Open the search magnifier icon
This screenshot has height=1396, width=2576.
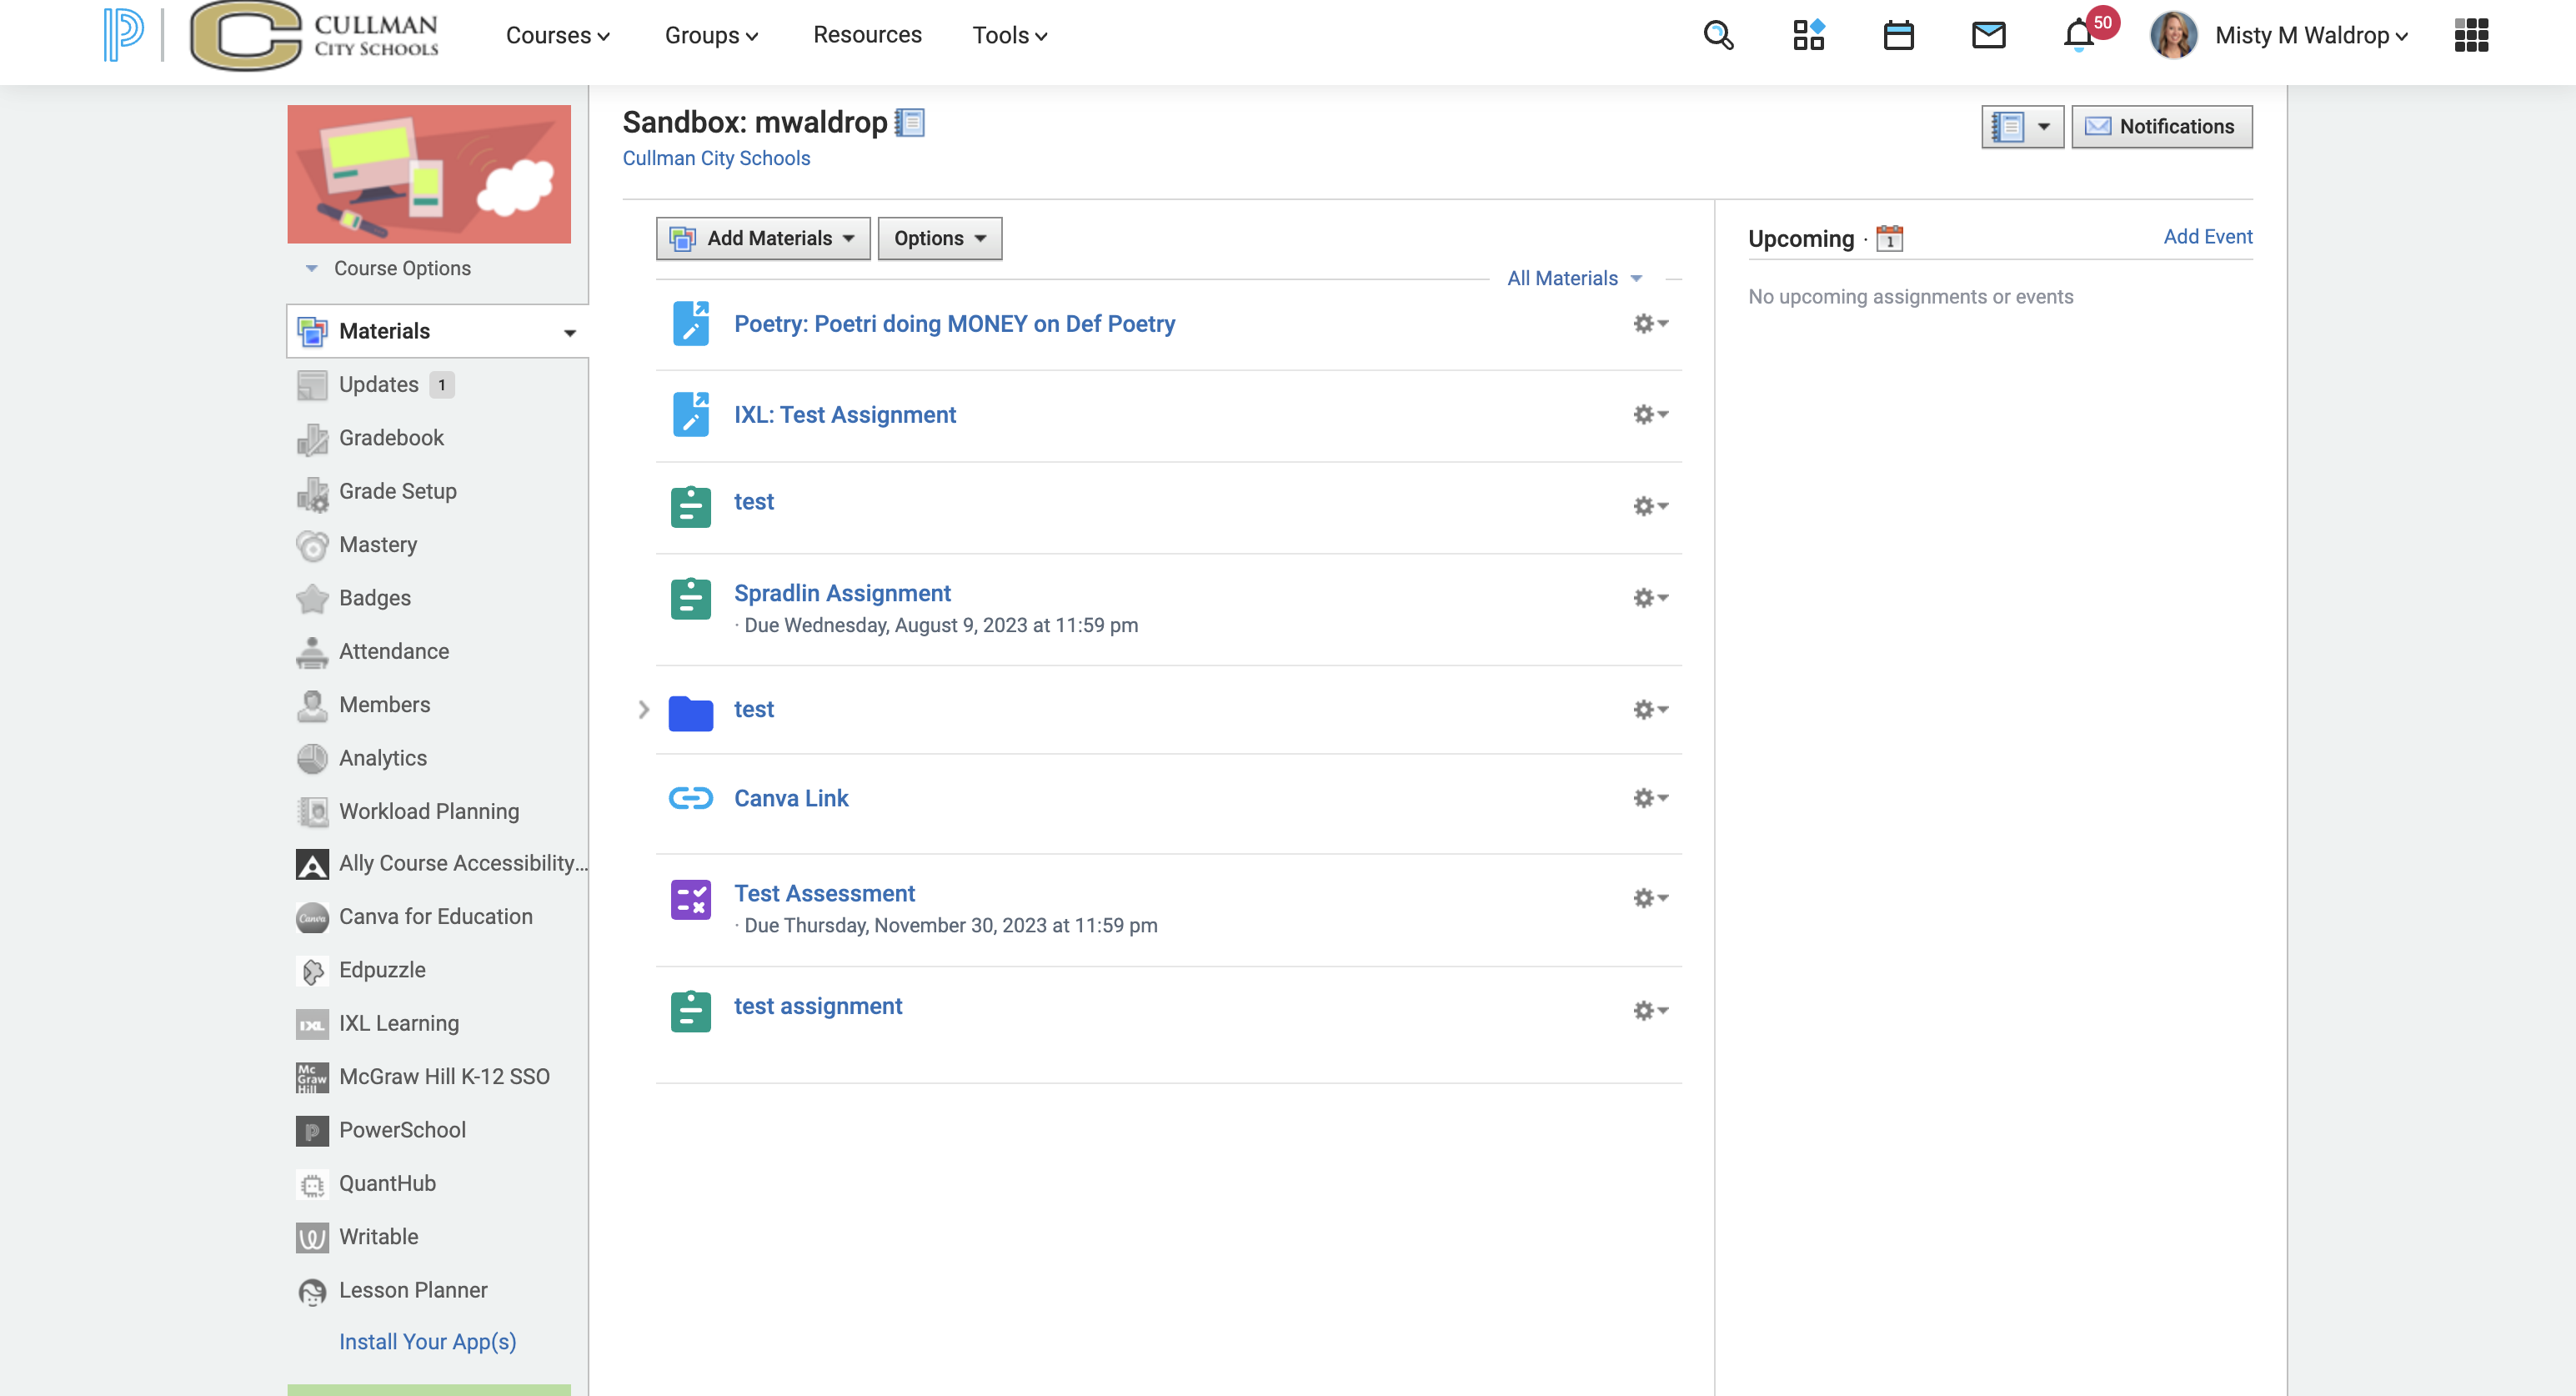pyautogui.click(x=1718, y=35)
